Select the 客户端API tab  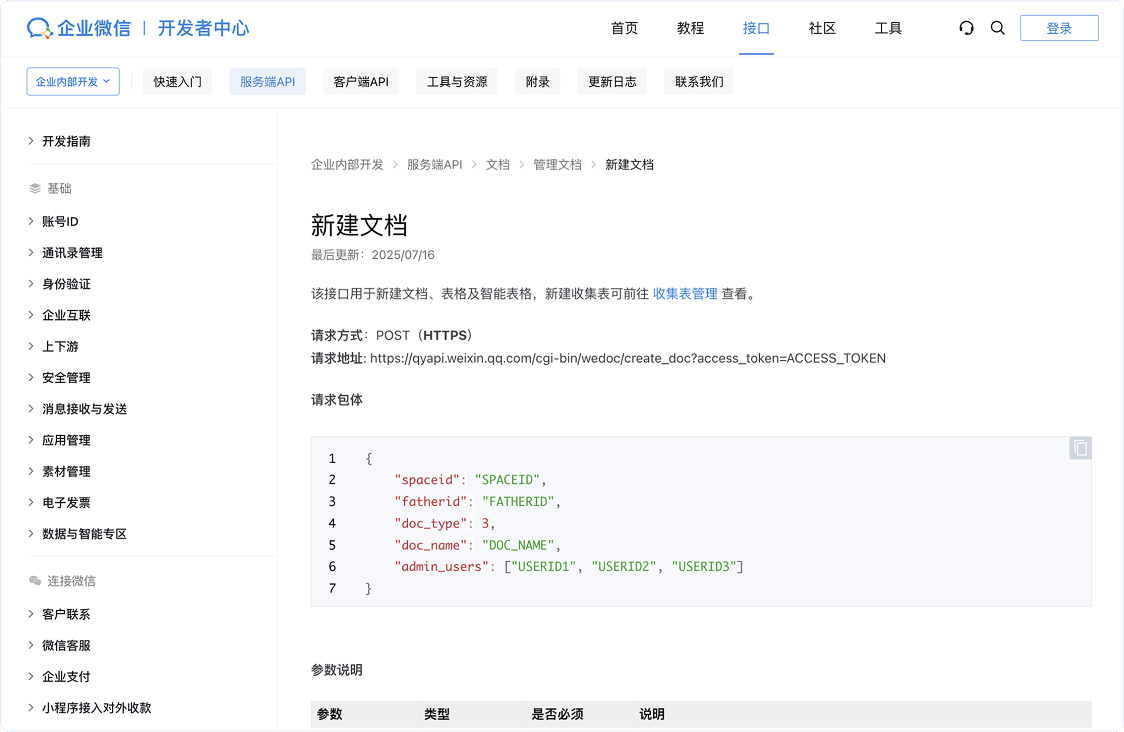coord(360,82)
